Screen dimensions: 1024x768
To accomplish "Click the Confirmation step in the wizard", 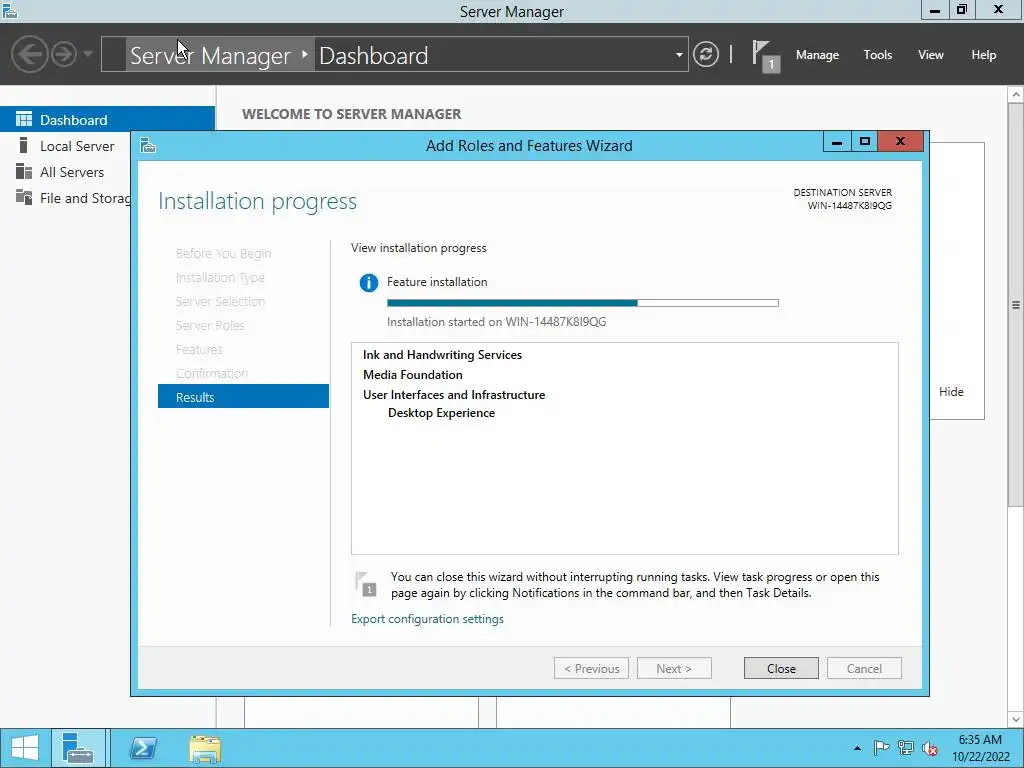I will (212, 374).
